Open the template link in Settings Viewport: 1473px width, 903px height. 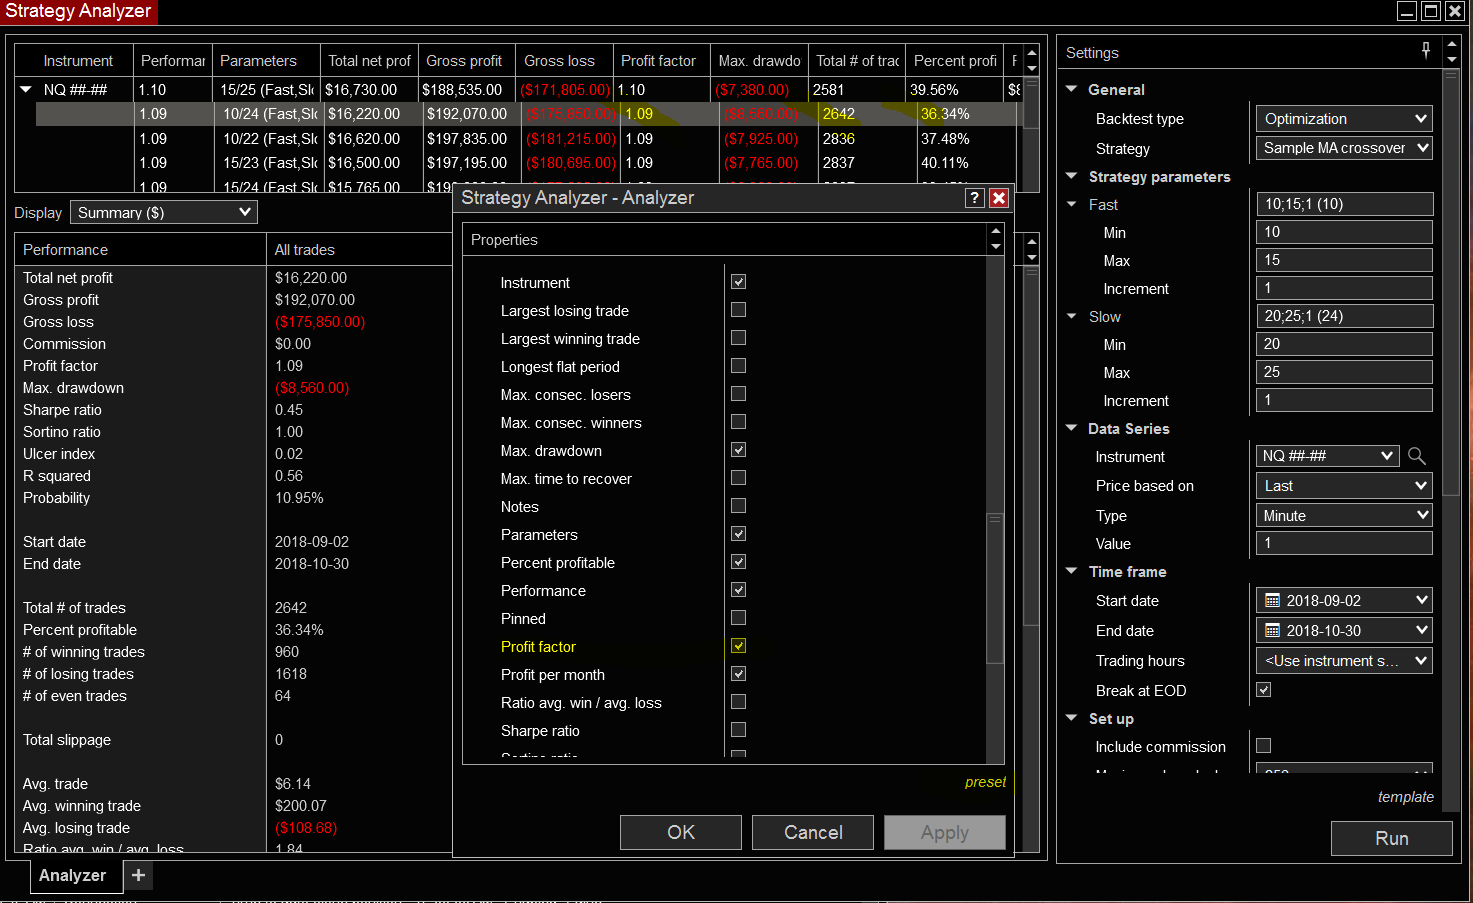[x=1405, y=797]
